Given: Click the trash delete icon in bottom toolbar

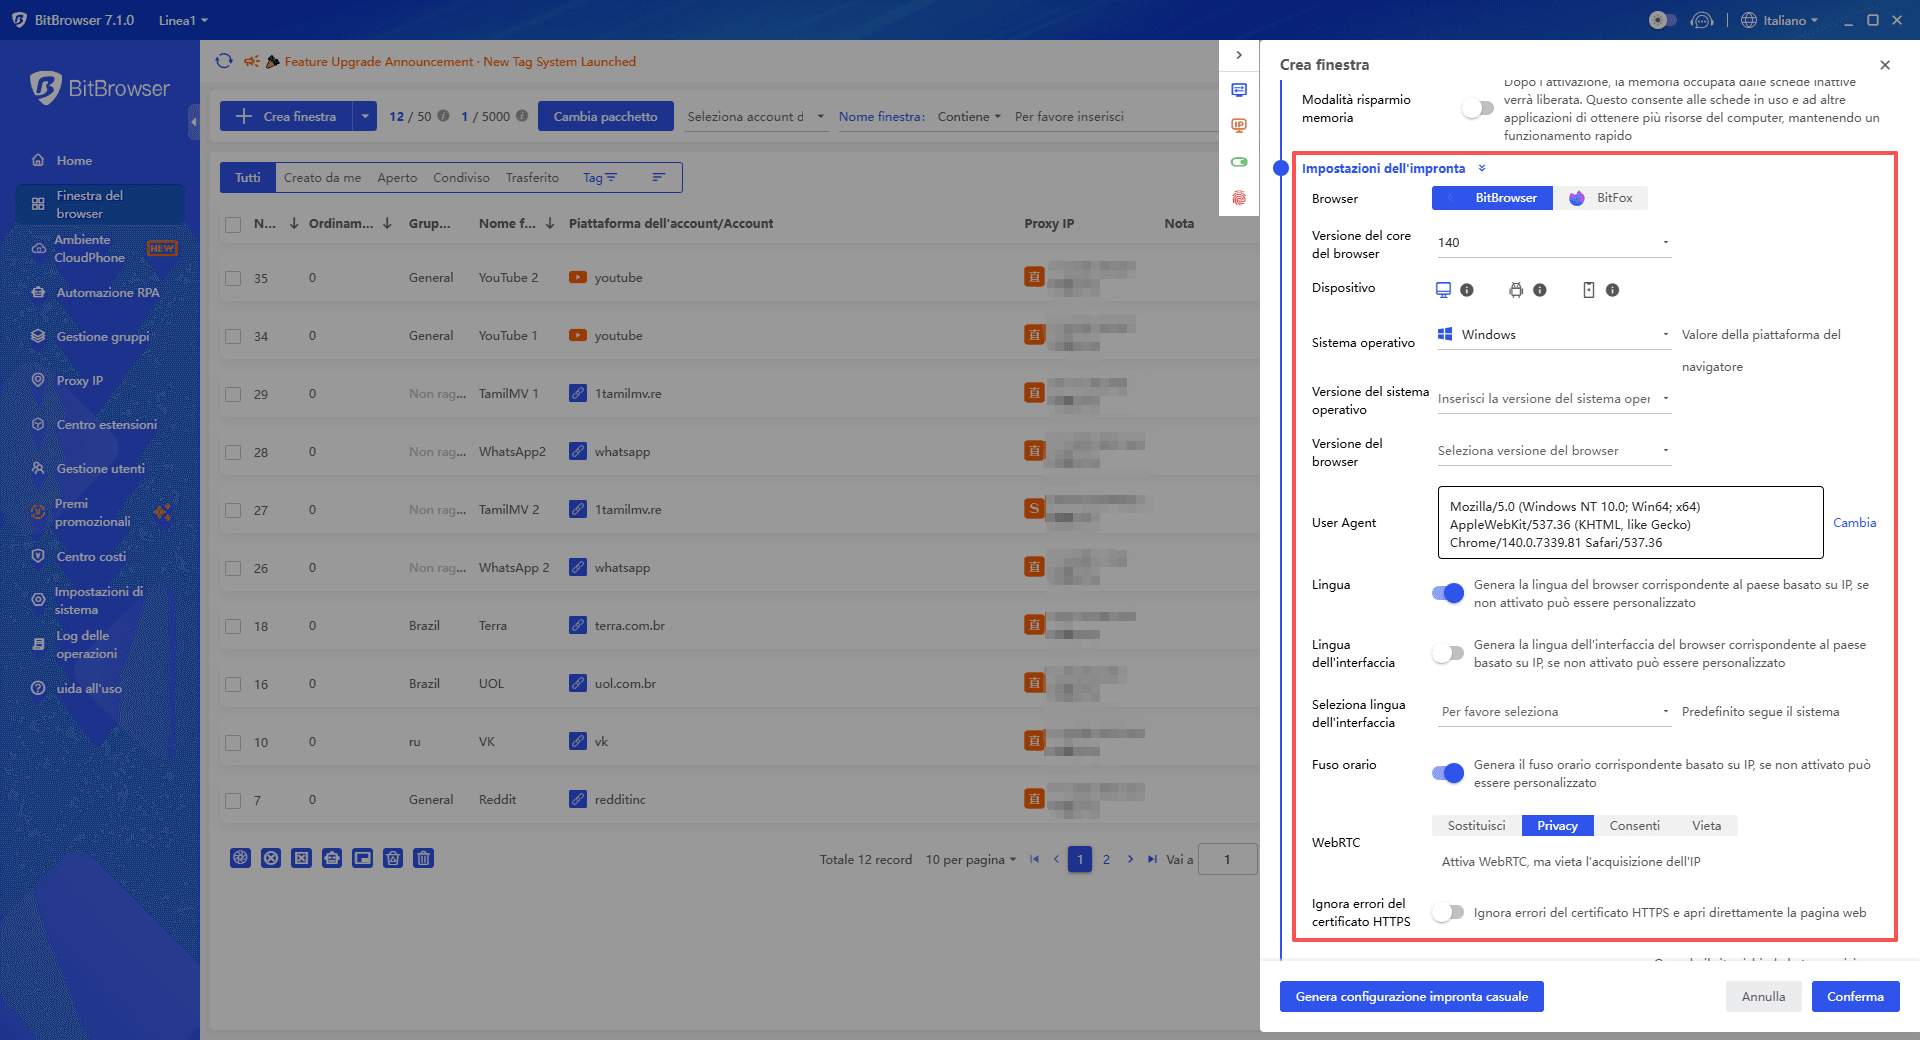Looking at the screenshot, I should coord(423,858).
